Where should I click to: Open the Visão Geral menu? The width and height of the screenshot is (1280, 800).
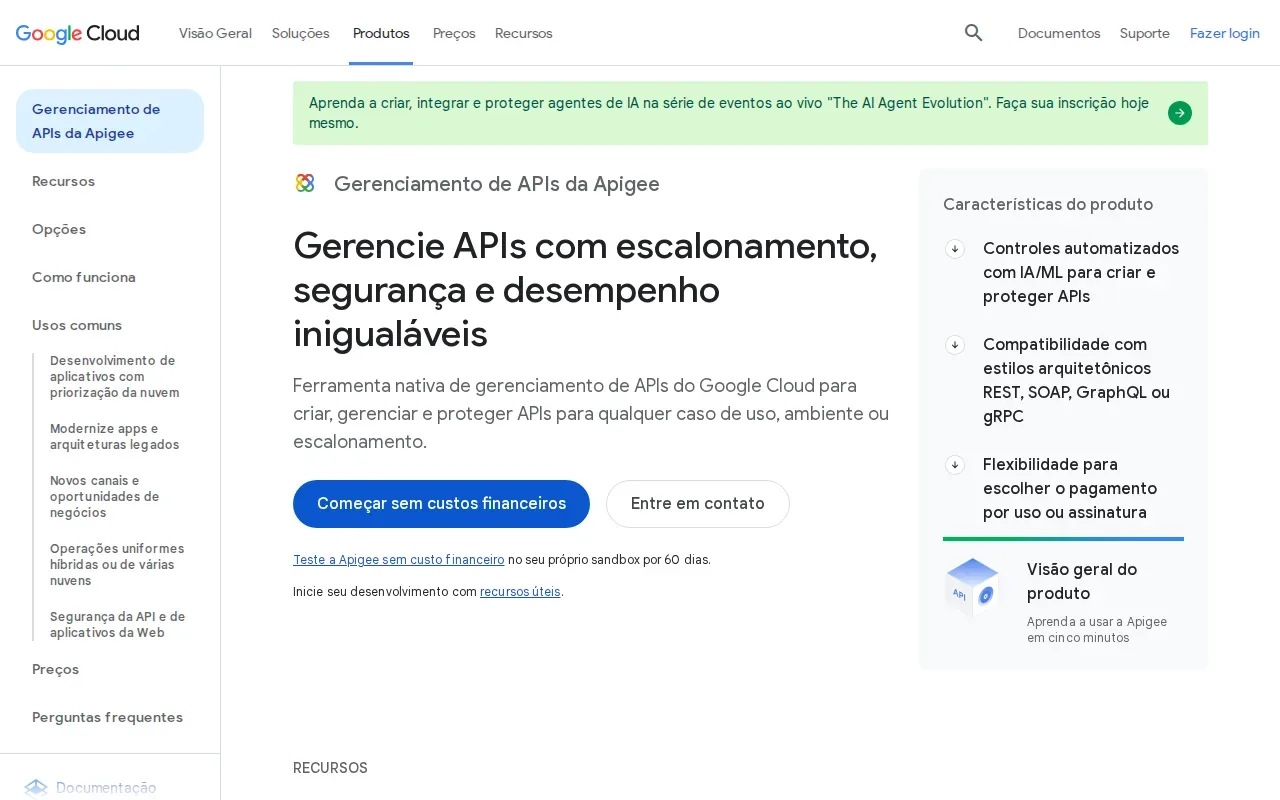(215, 33)
